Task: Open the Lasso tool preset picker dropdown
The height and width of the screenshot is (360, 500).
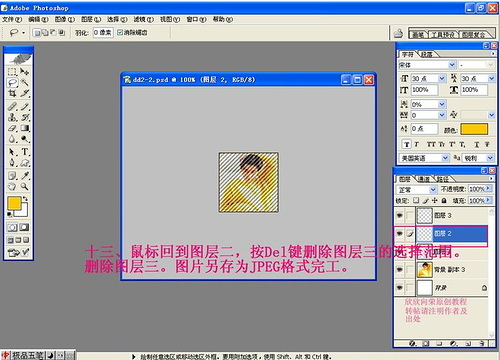Action: [23, 33]
